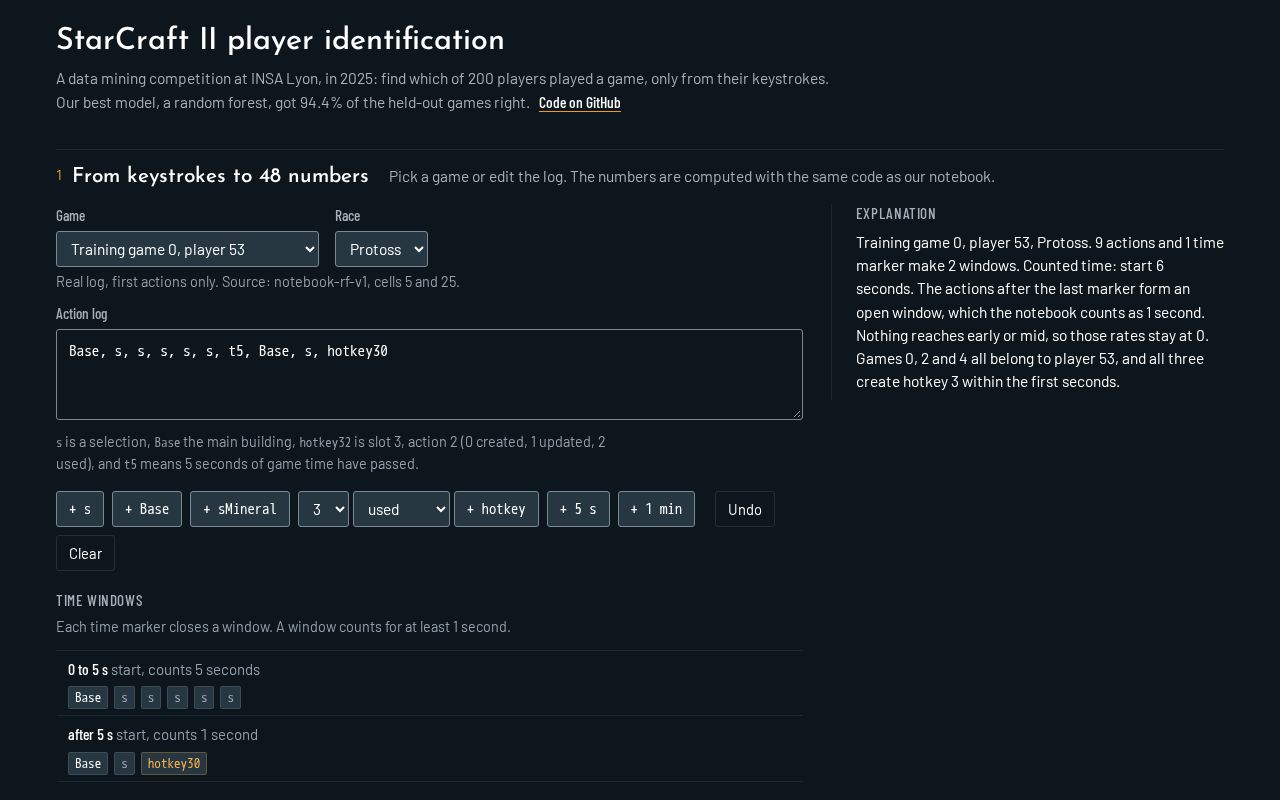1280x800 pixels.
Task: Open the hotkey action dropdown showing used
Action: [x=401, y=509]
